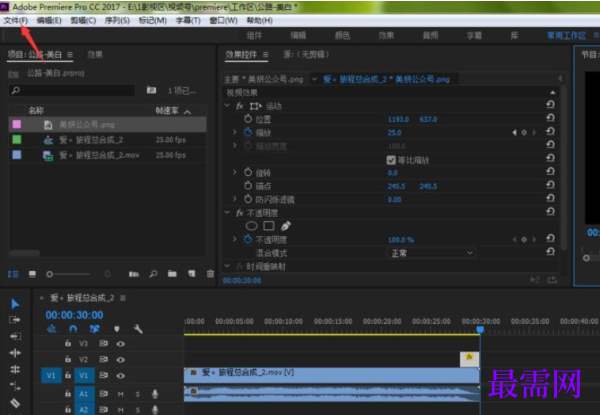Create a new bin using the folder icon
Viewport: 600px width, 415px height.
(172, 274)
